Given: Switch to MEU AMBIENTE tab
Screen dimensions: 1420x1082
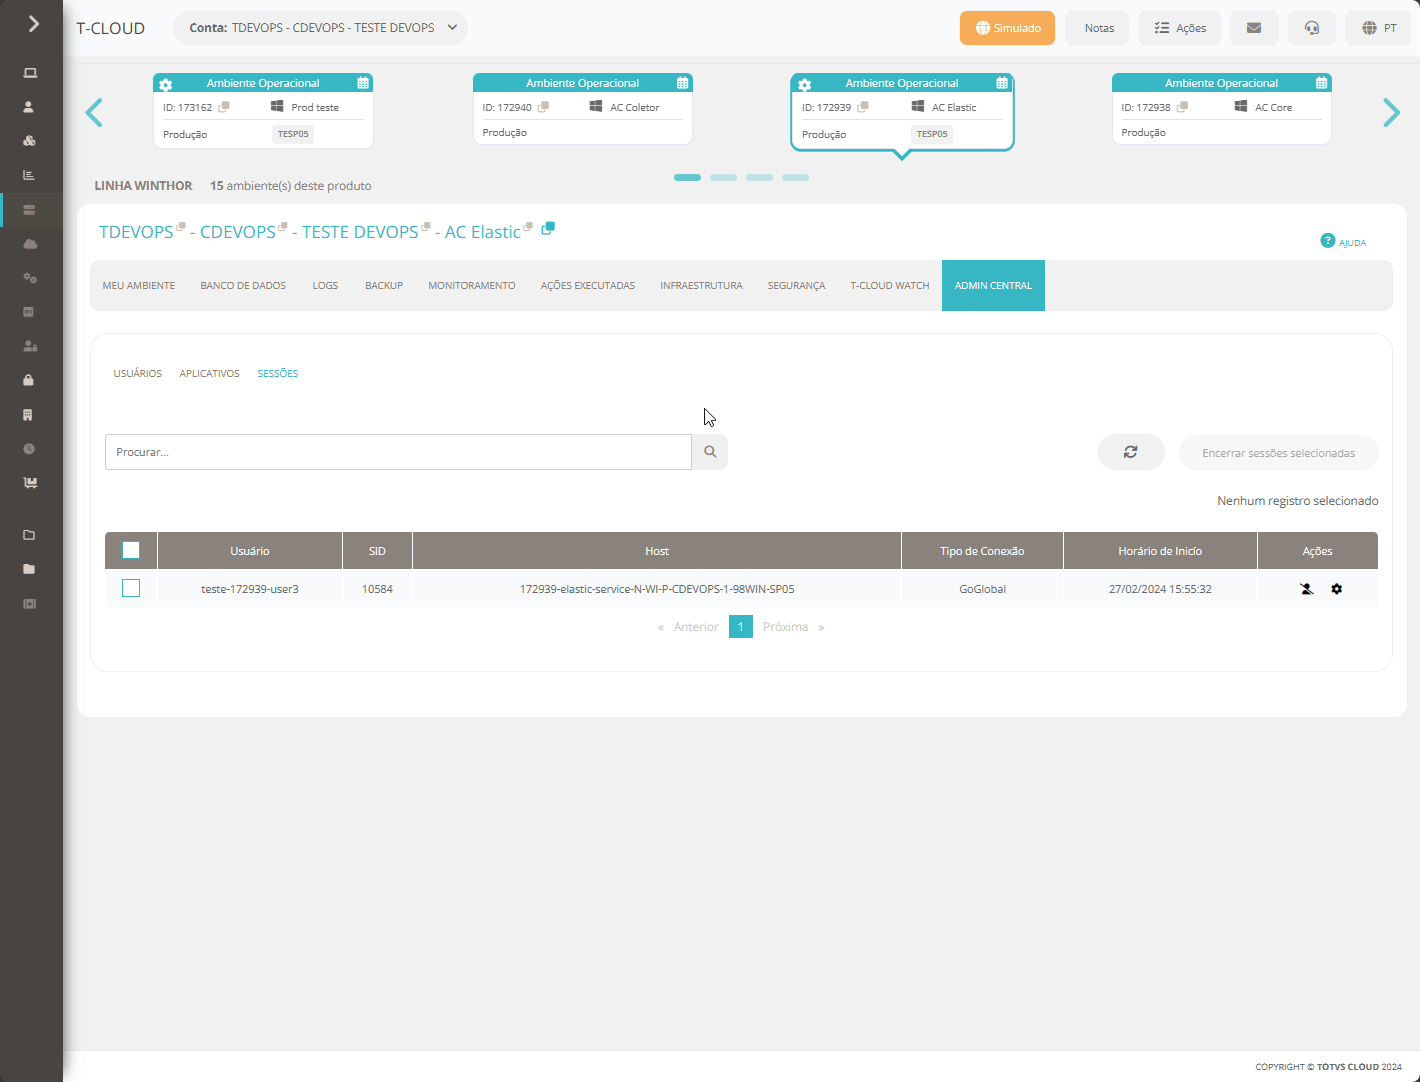Looking at the screenshot, I should point(139,286).
